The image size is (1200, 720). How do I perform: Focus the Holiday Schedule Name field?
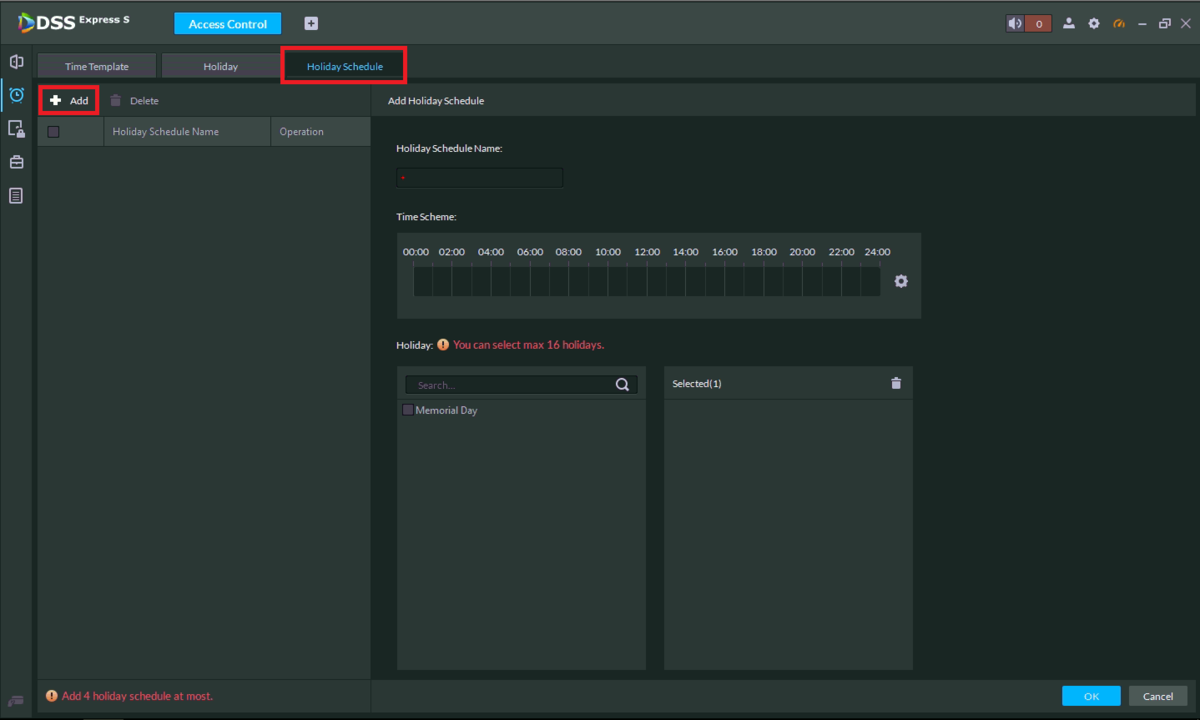click(x=480, y=178)
